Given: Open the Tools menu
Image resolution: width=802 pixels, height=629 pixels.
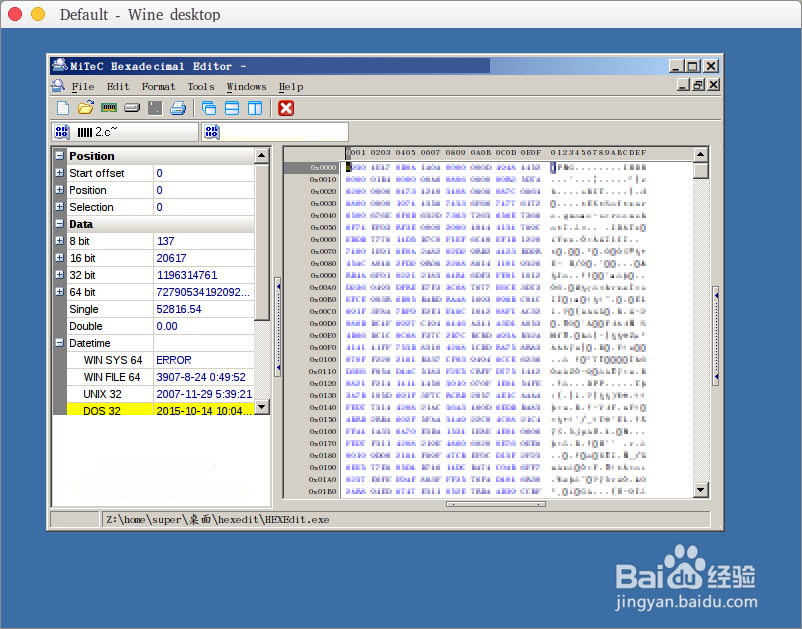Looking at the screenshot, I should click(x=201, y=86).
